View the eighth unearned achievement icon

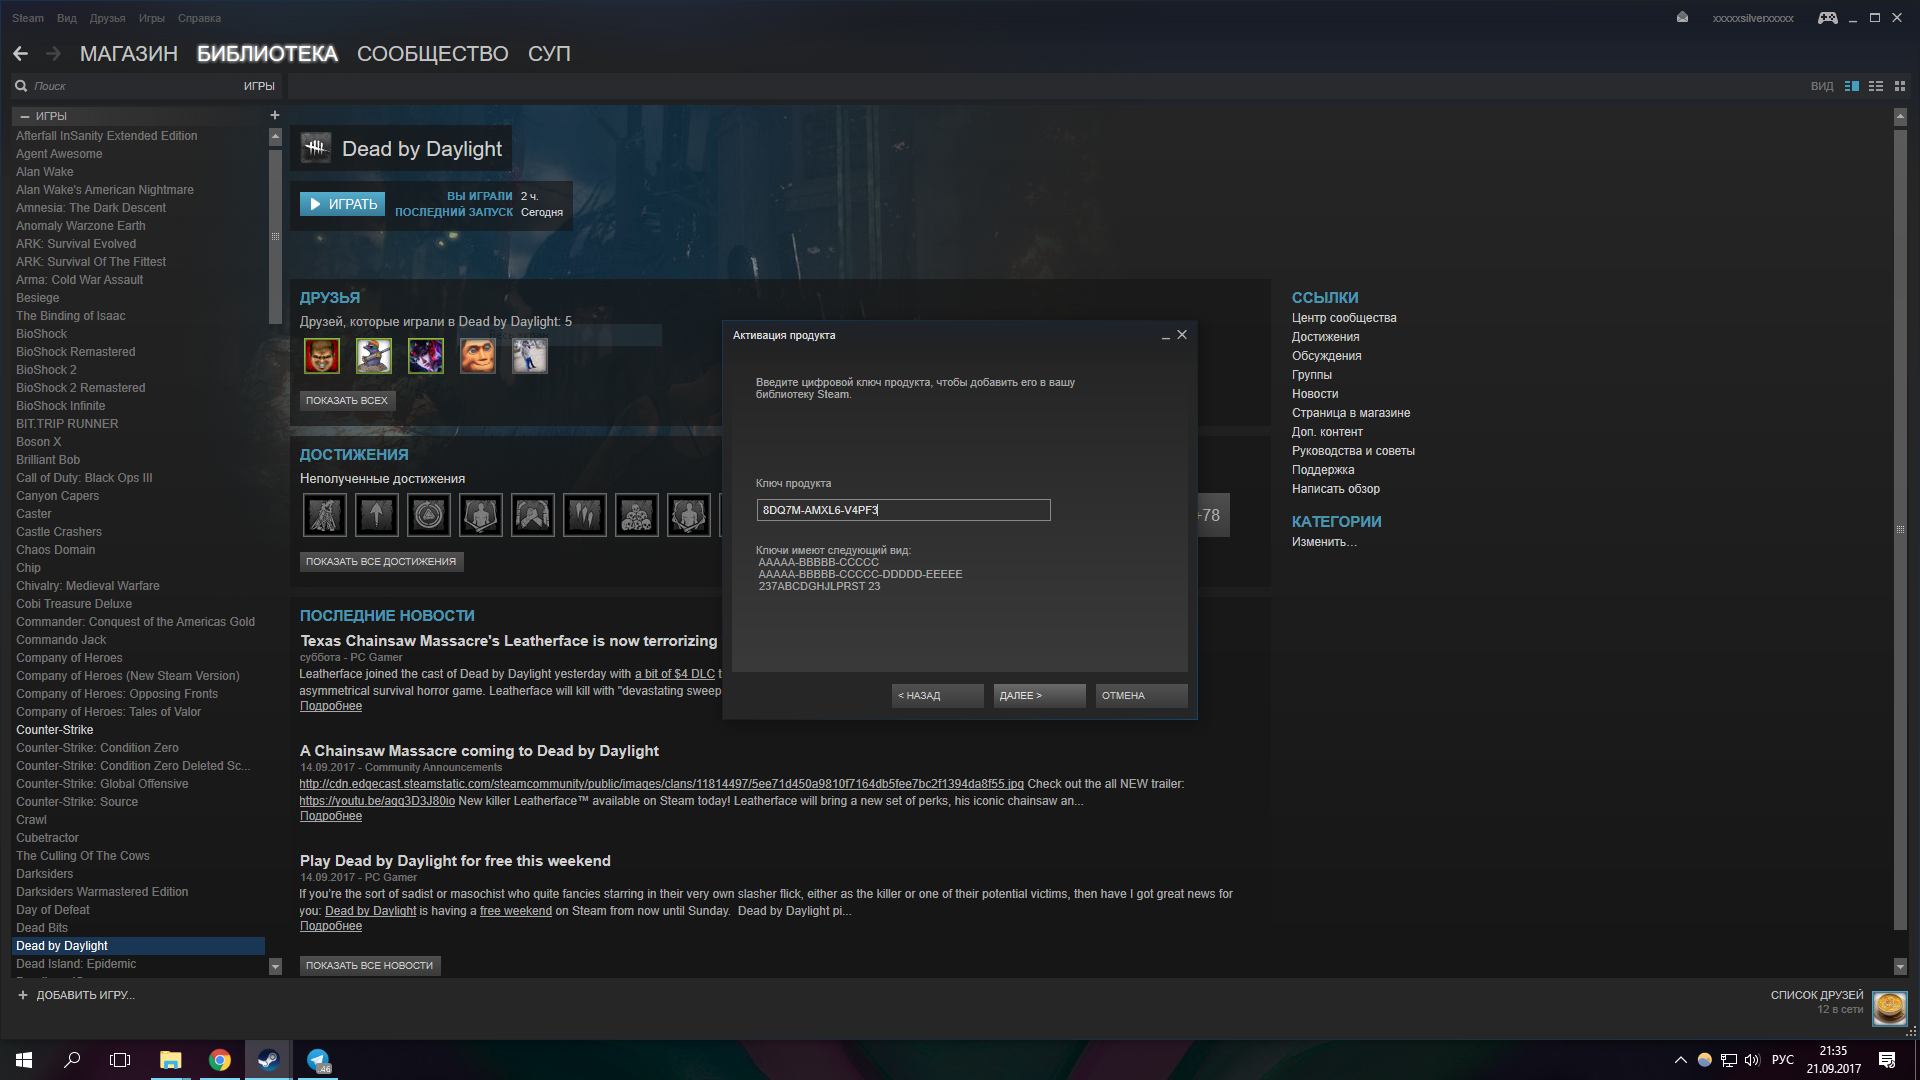point(689,515)
